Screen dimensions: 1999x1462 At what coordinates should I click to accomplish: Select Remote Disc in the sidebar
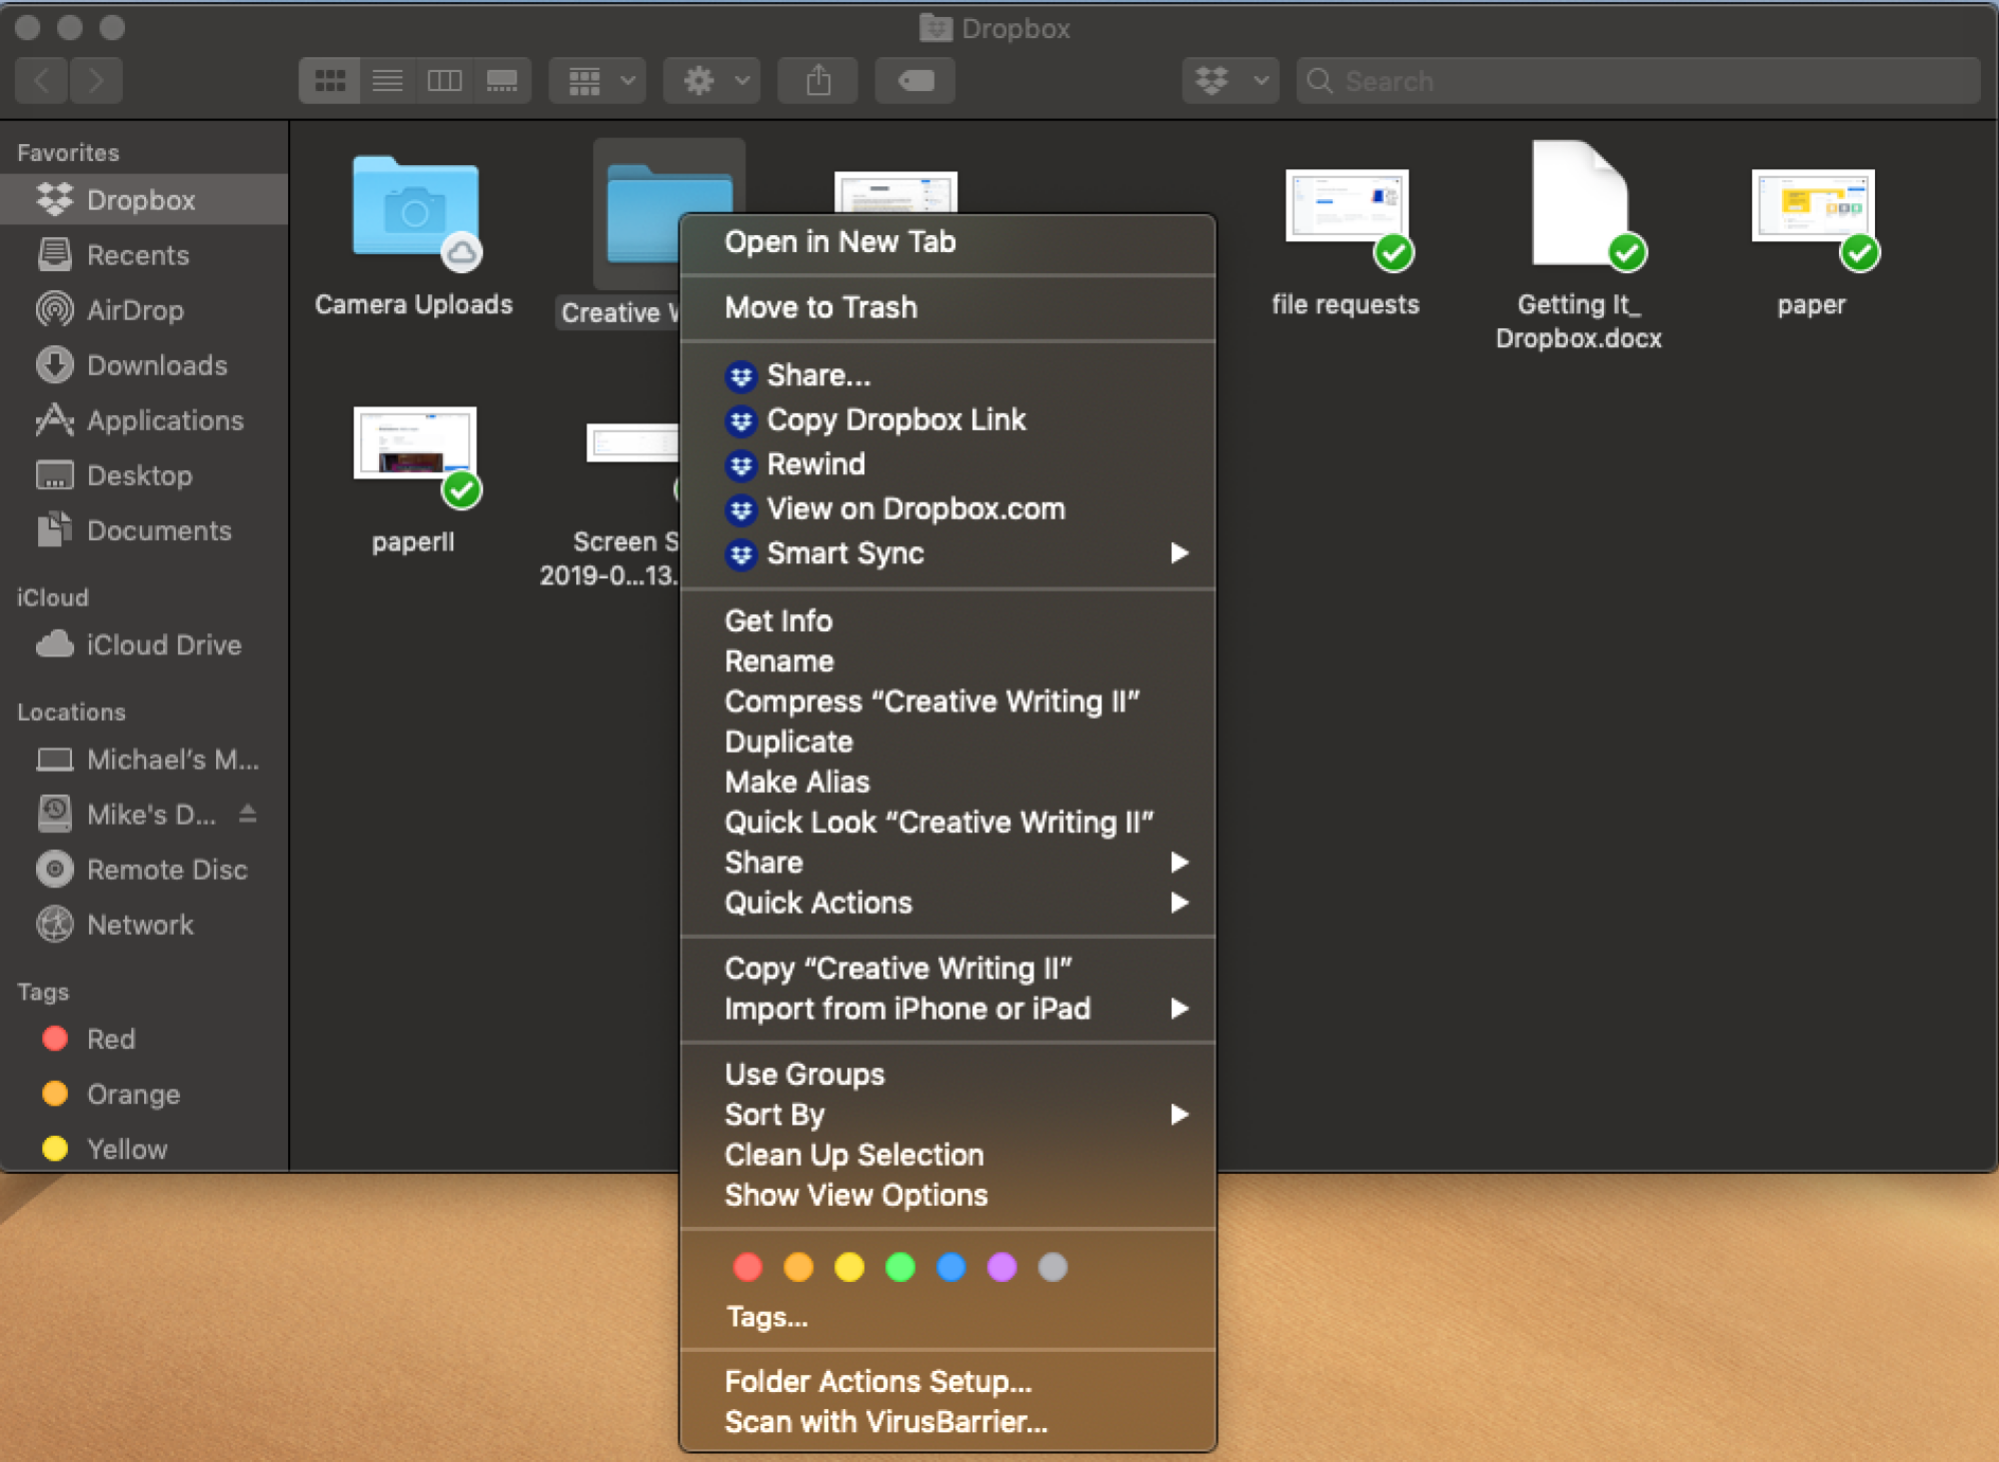(x=144, y=870)
